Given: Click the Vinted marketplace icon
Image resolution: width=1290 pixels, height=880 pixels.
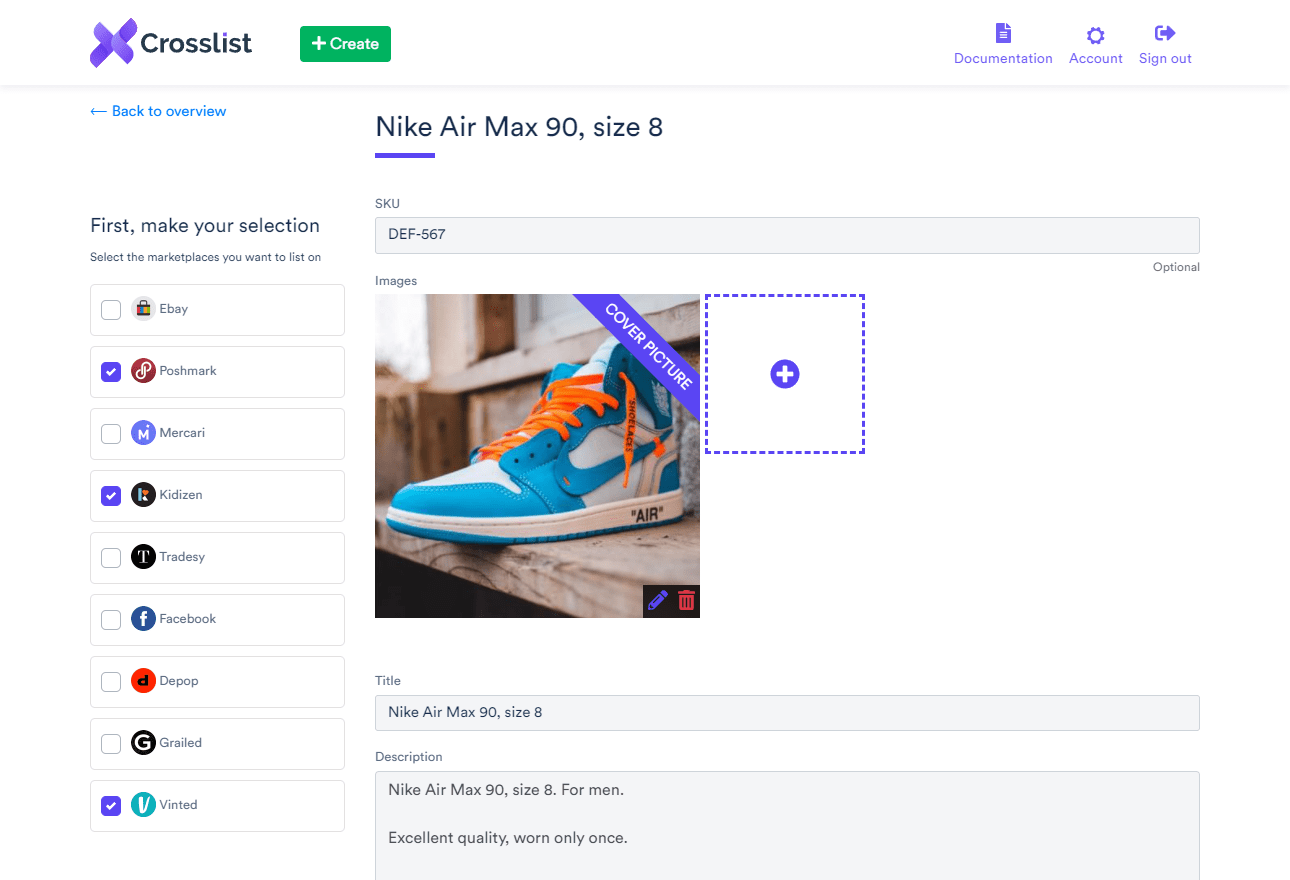Looking at the screenshot, I should click(143, 805).
